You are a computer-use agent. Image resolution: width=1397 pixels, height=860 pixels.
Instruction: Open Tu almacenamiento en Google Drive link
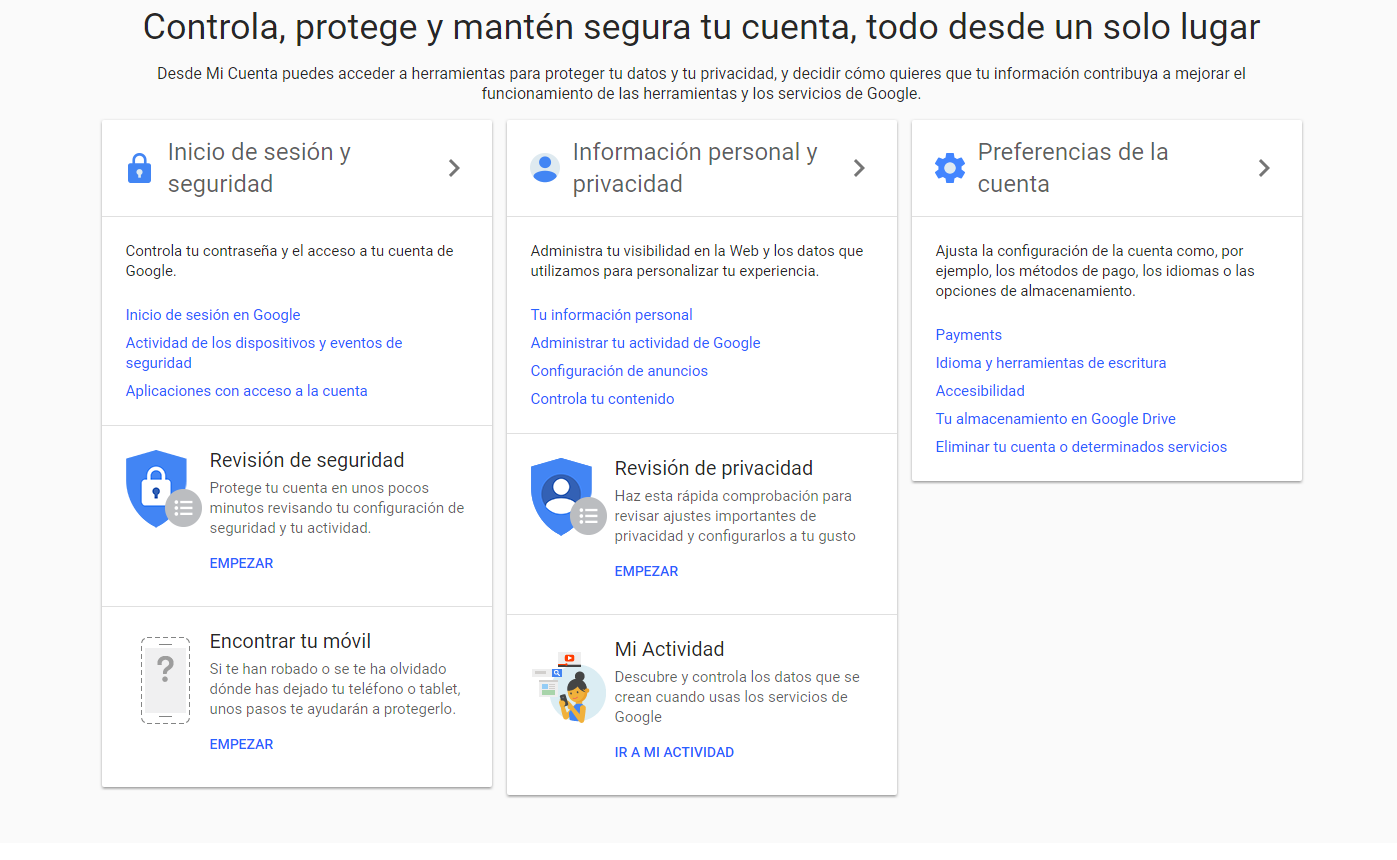(x=1056, y=419)
